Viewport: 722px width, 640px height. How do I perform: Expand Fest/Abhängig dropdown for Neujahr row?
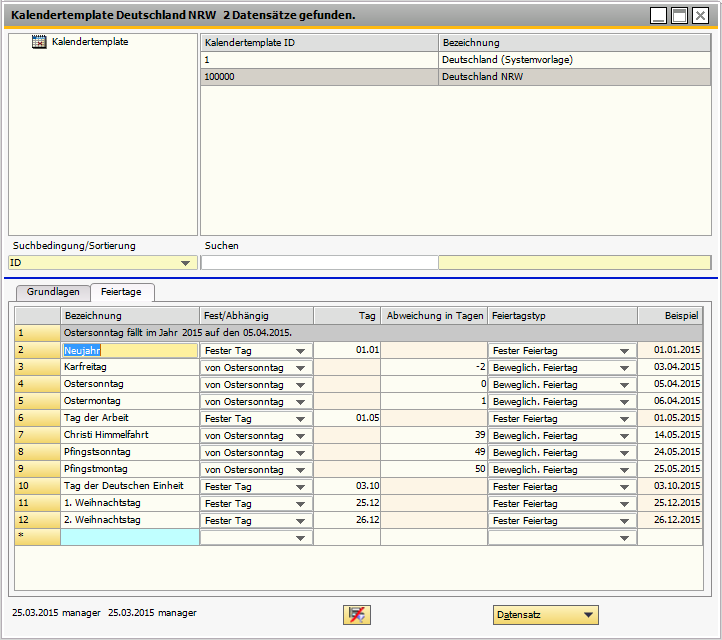click(301, 351)
